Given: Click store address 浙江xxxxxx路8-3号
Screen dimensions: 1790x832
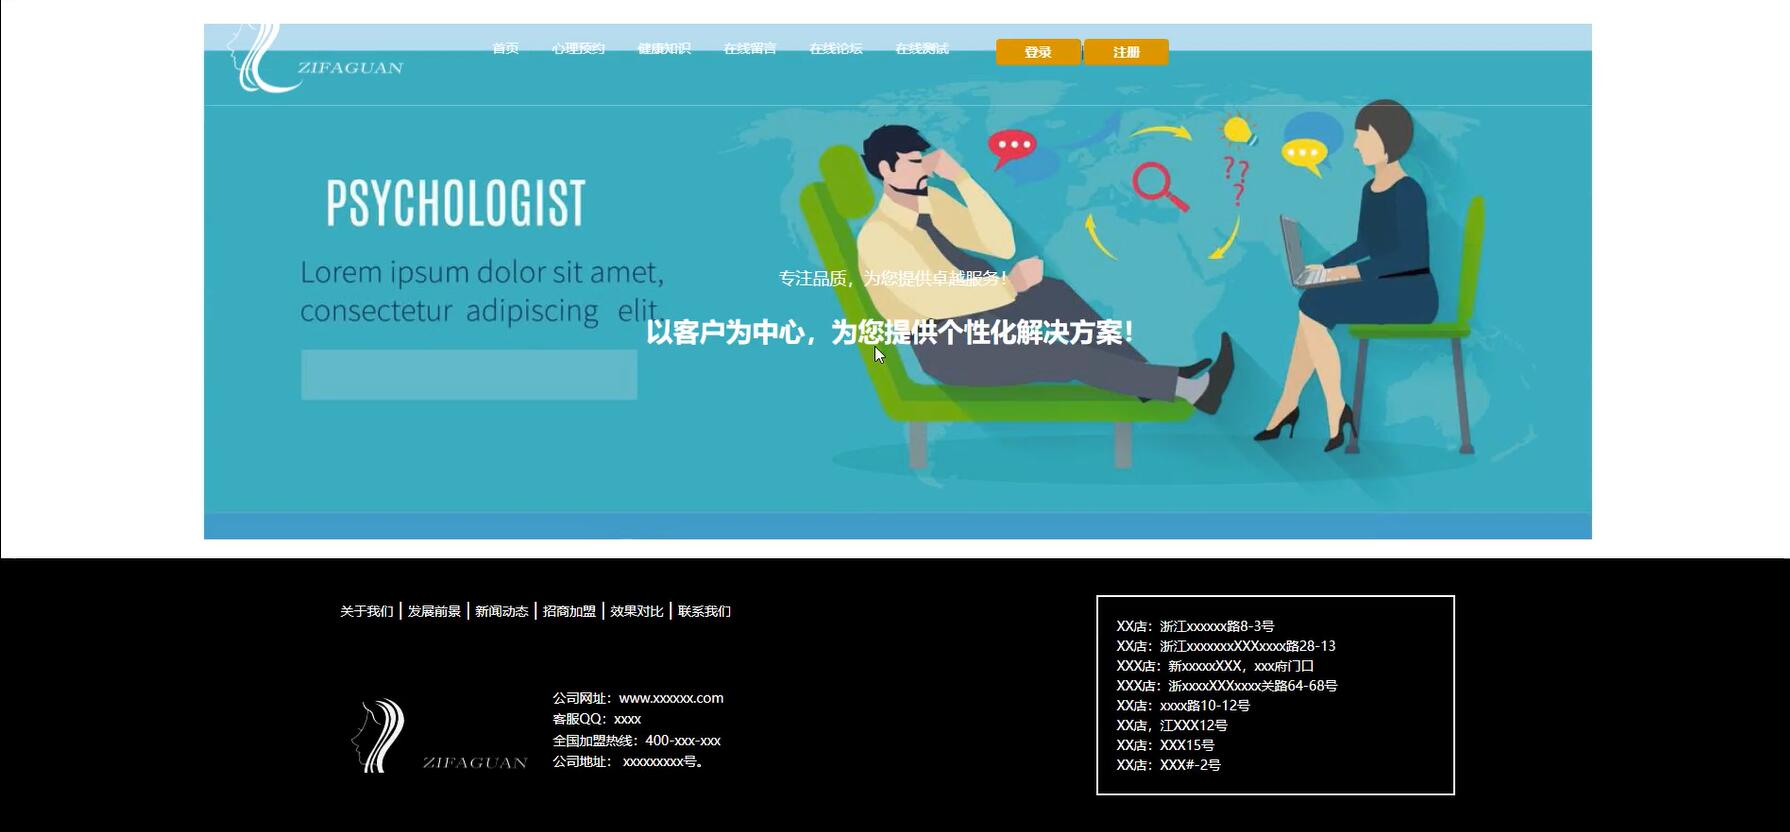Looking at the screenshot, I should 1196,626.
